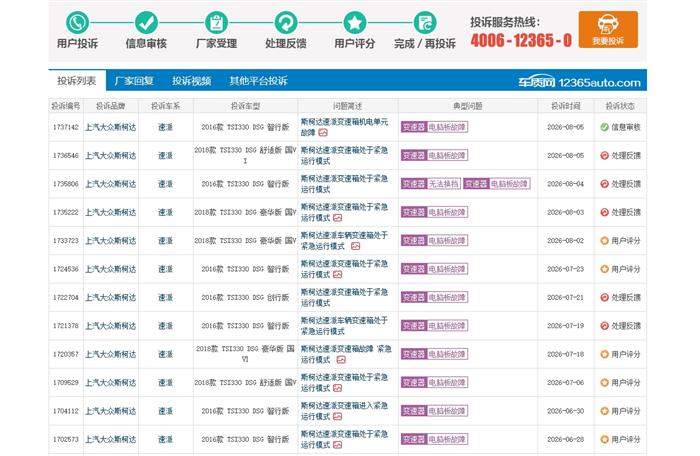Click the orange 我要投诉 button
Image resolution: width=700 pixels, height=456 pixels.
(x=608, y=29)
